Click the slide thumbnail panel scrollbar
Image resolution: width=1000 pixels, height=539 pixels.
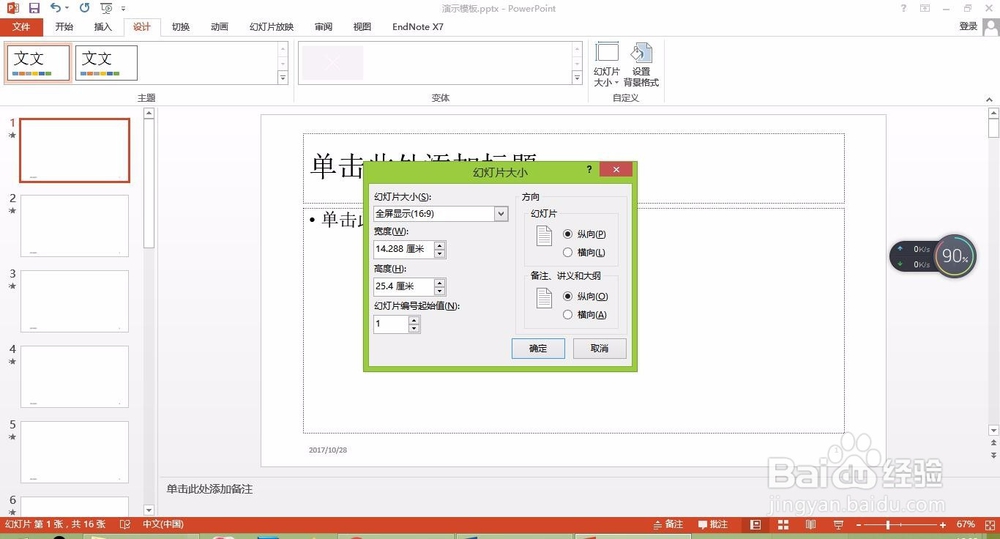(149, 185)
